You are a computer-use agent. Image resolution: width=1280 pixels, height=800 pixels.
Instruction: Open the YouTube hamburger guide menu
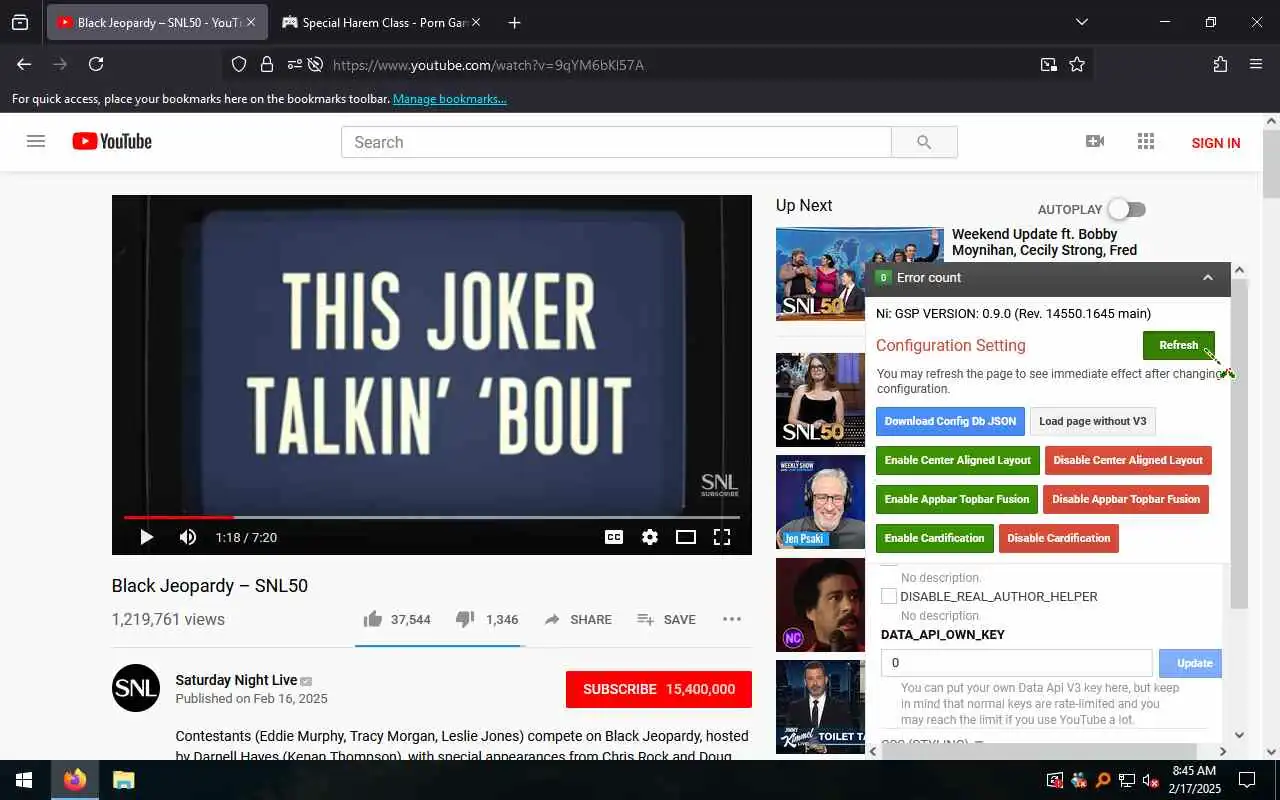[x=36, y=141]
